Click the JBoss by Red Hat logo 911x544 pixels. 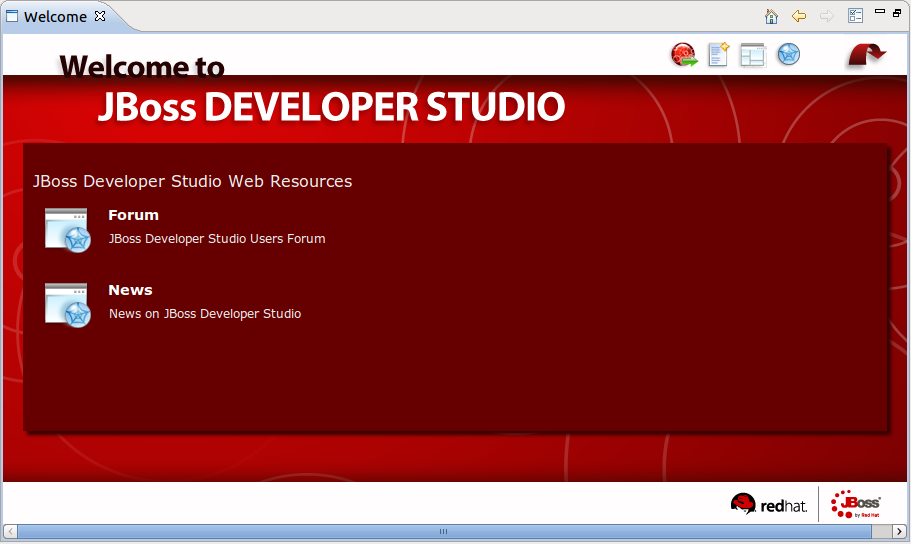point(855,504)
